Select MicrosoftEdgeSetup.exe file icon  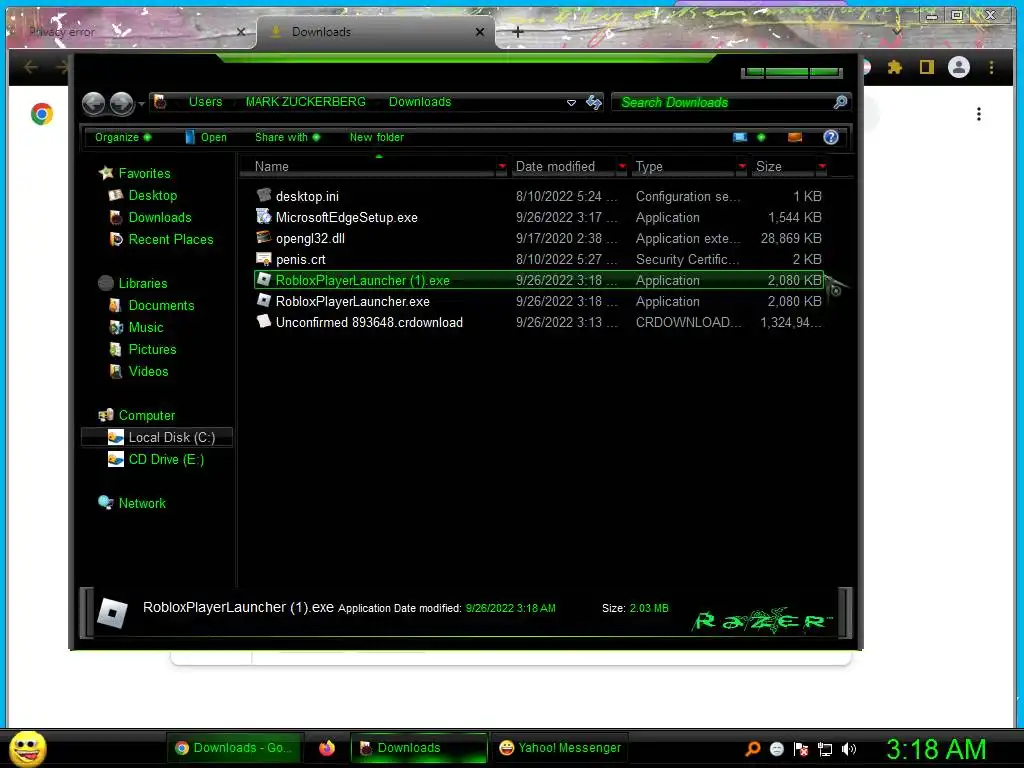click(264, 216)
